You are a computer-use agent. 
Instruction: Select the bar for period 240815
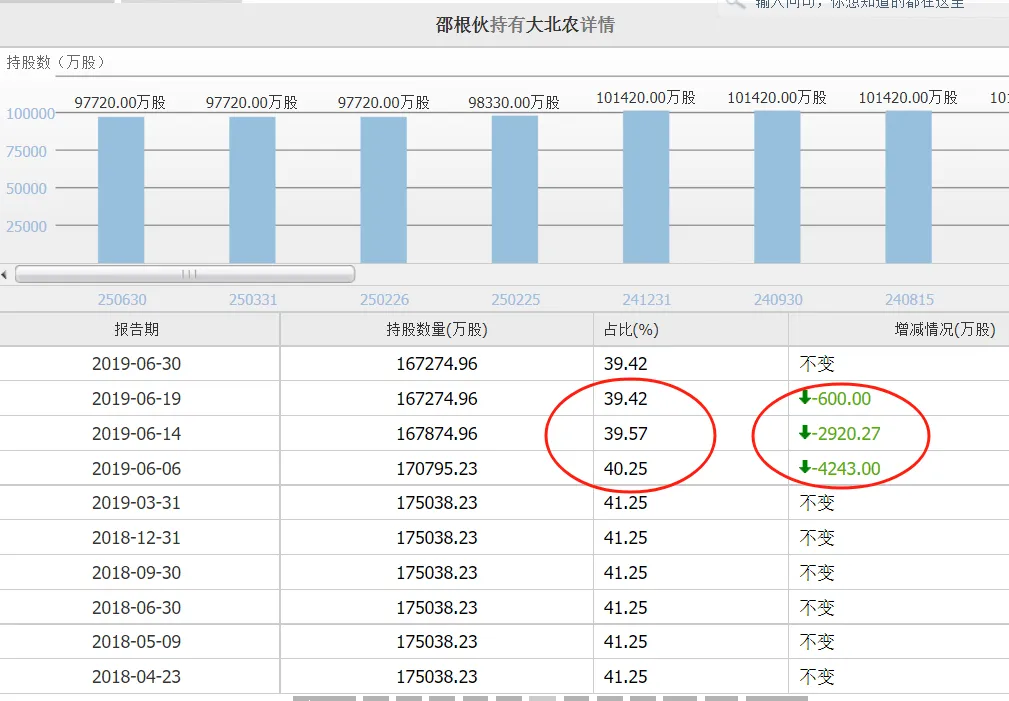click(x=909, y=187)
